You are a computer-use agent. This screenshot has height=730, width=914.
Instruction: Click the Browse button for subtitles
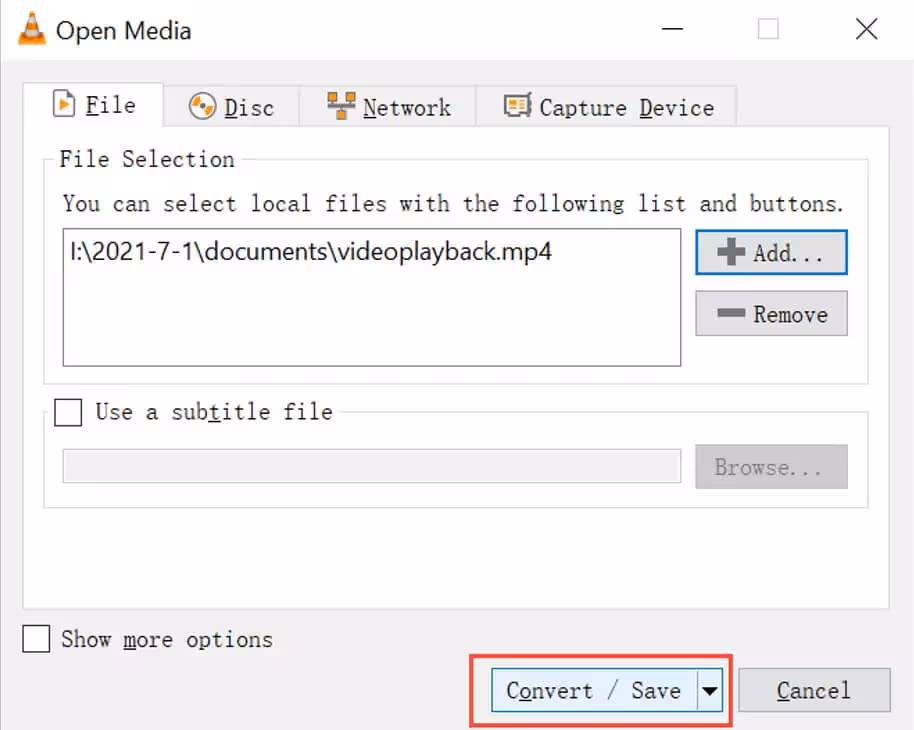coord(771,467)
